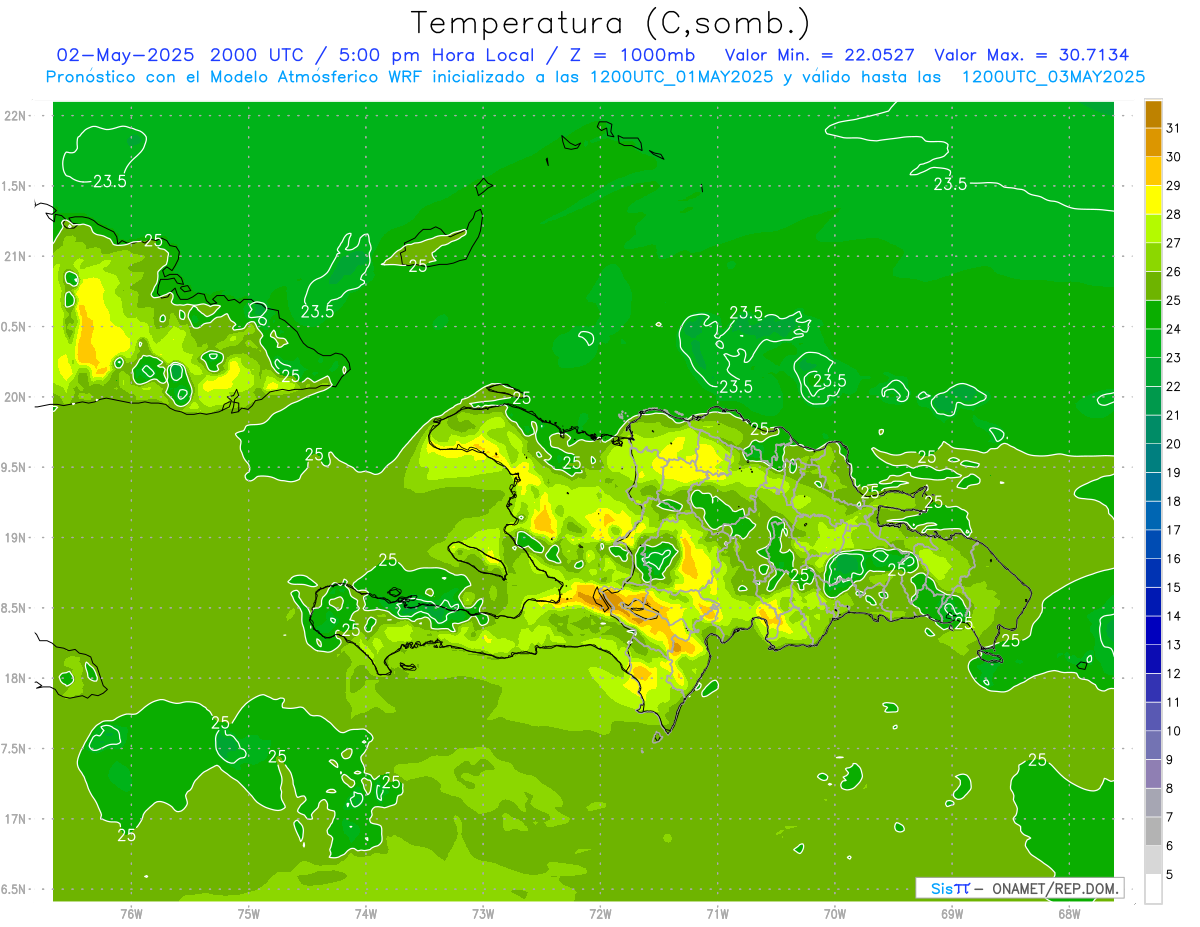Click the colorbar legend value '20'
Viewport: 1200px width, 927px height.
1173,444
